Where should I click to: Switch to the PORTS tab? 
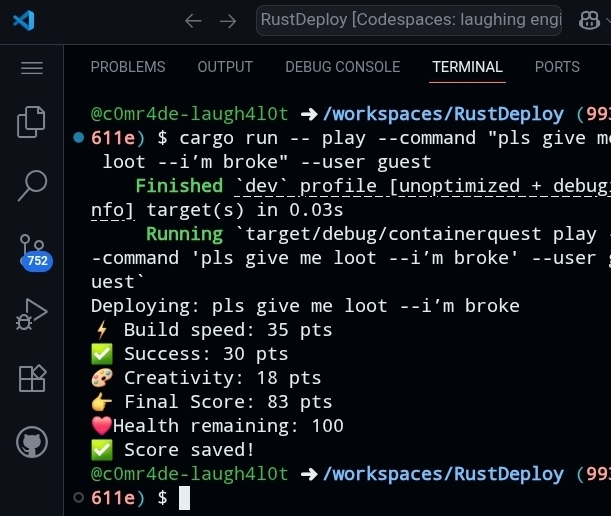point(557,67)
